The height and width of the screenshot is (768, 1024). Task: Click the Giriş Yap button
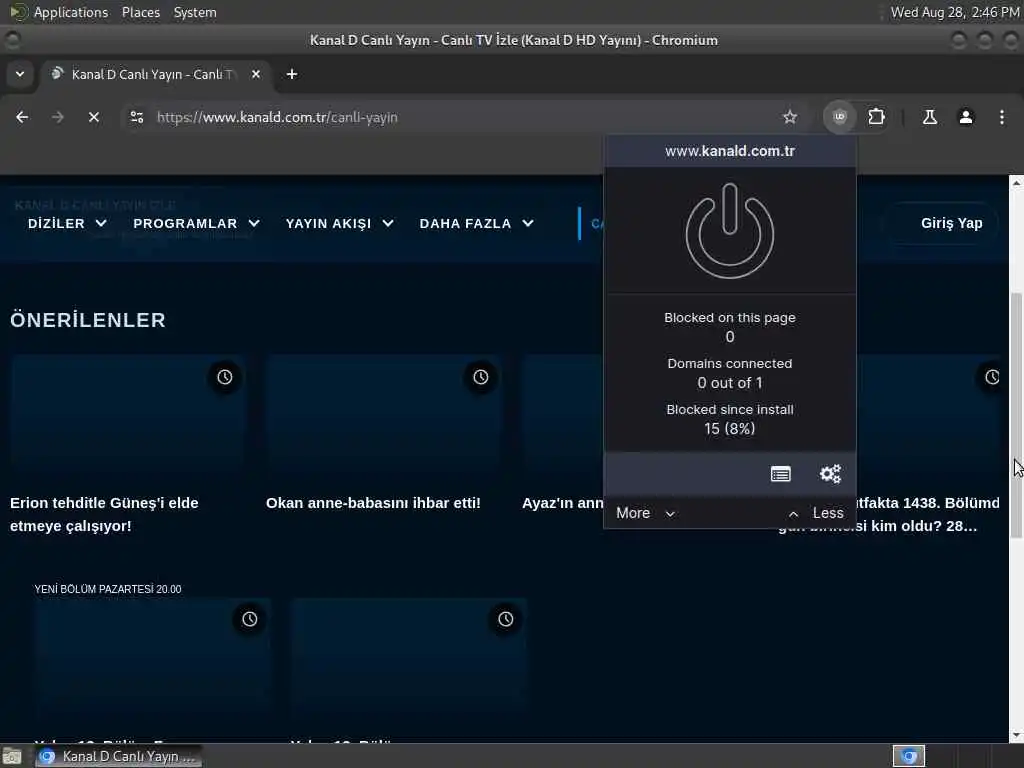click(951, 223)
